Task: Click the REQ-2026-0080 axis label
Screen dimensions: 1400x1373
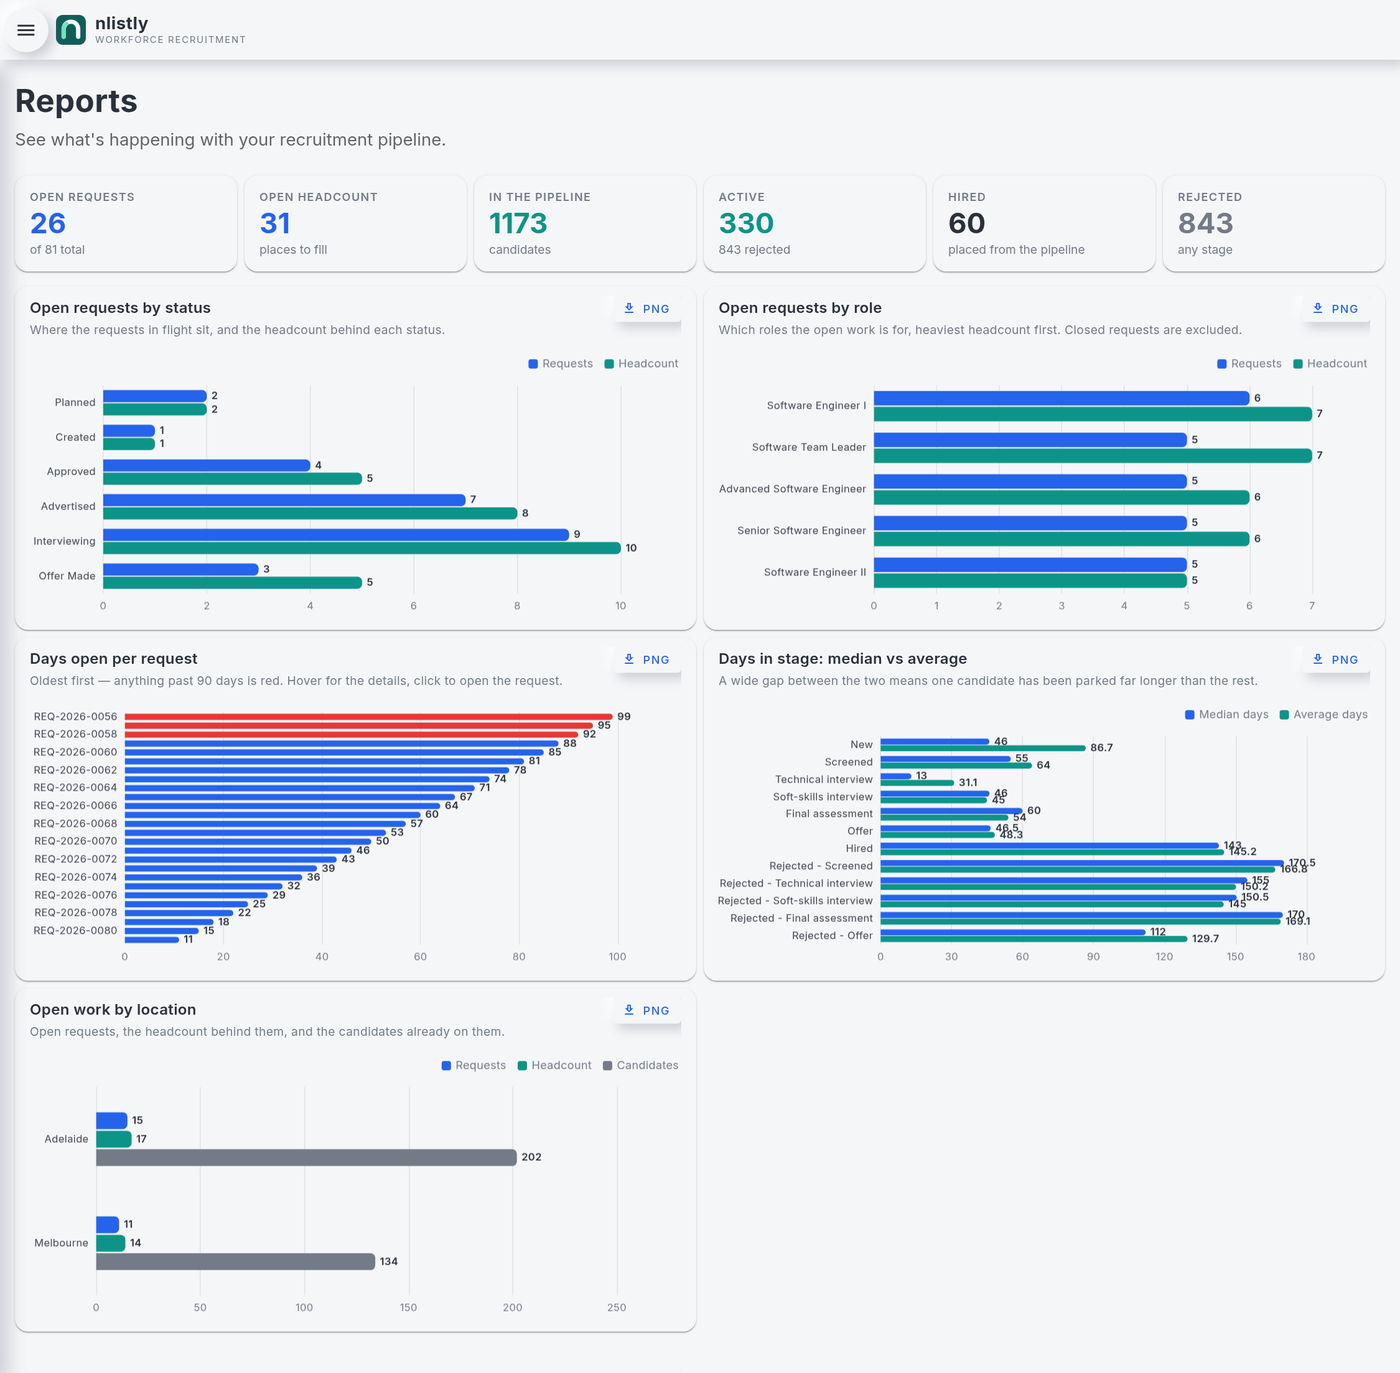Action: click(x=75, y=931)
